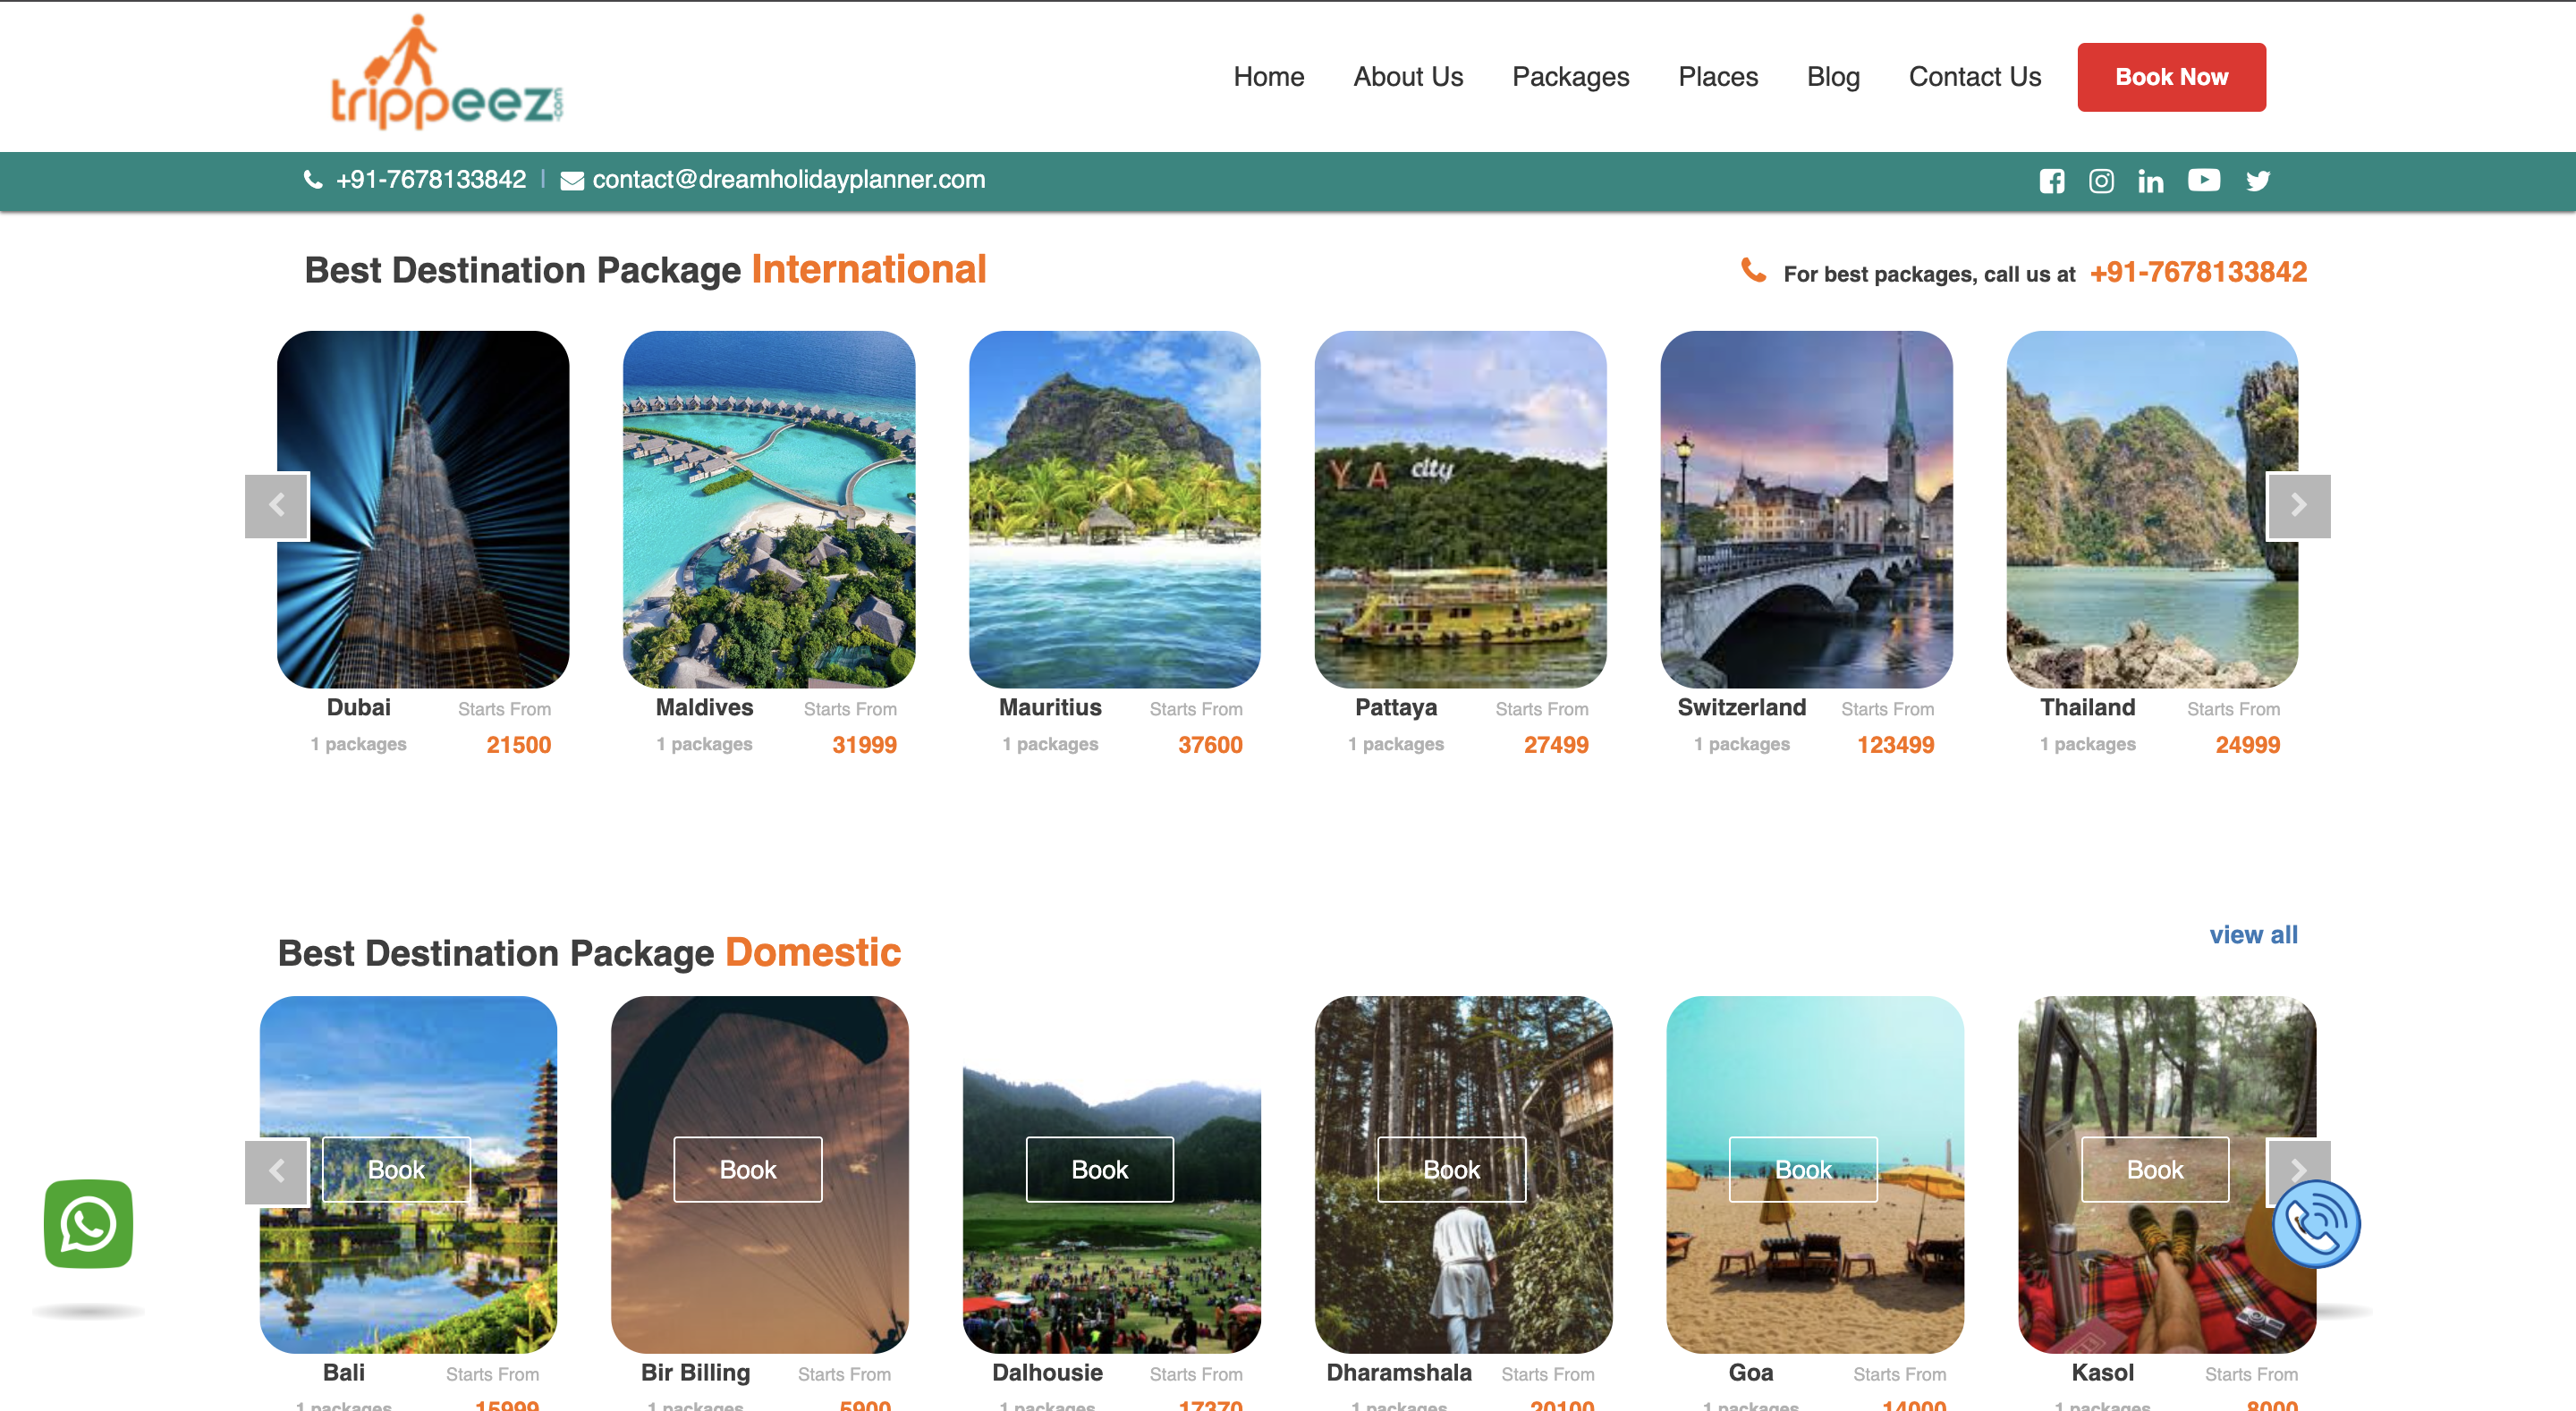
Task: Click the Book button on Goa
Action: (1803, 1169)
